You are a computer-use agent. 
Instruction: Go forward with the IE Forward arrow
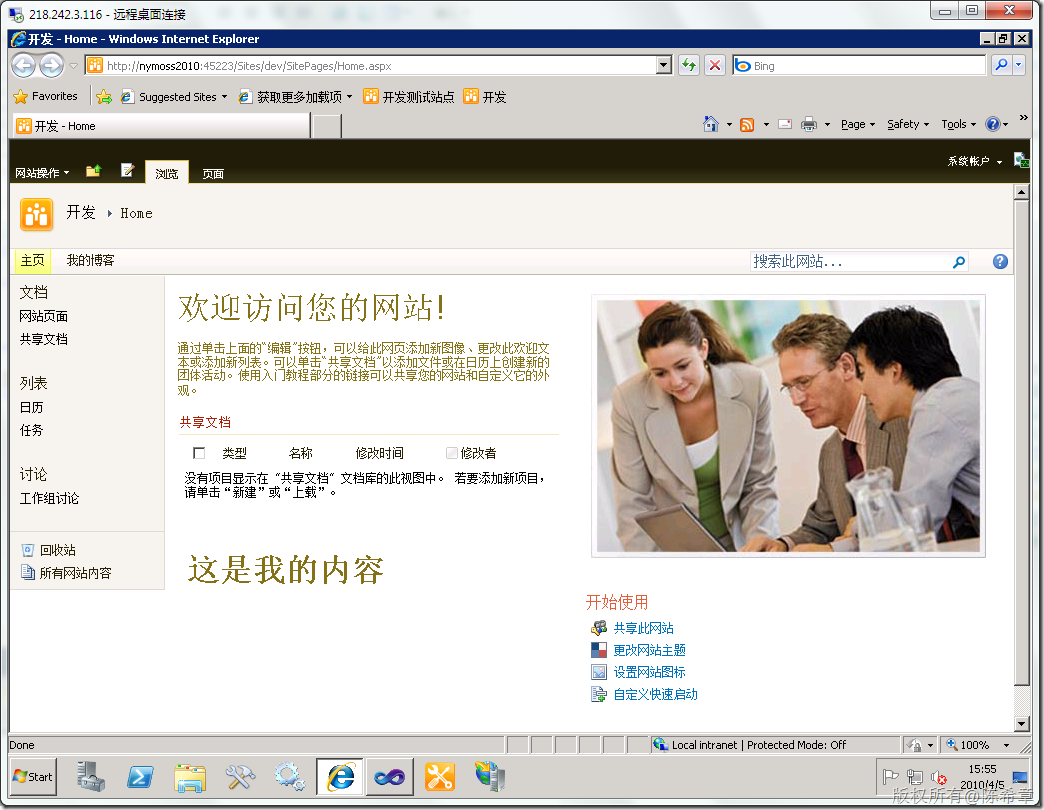[x=51, y=66]
